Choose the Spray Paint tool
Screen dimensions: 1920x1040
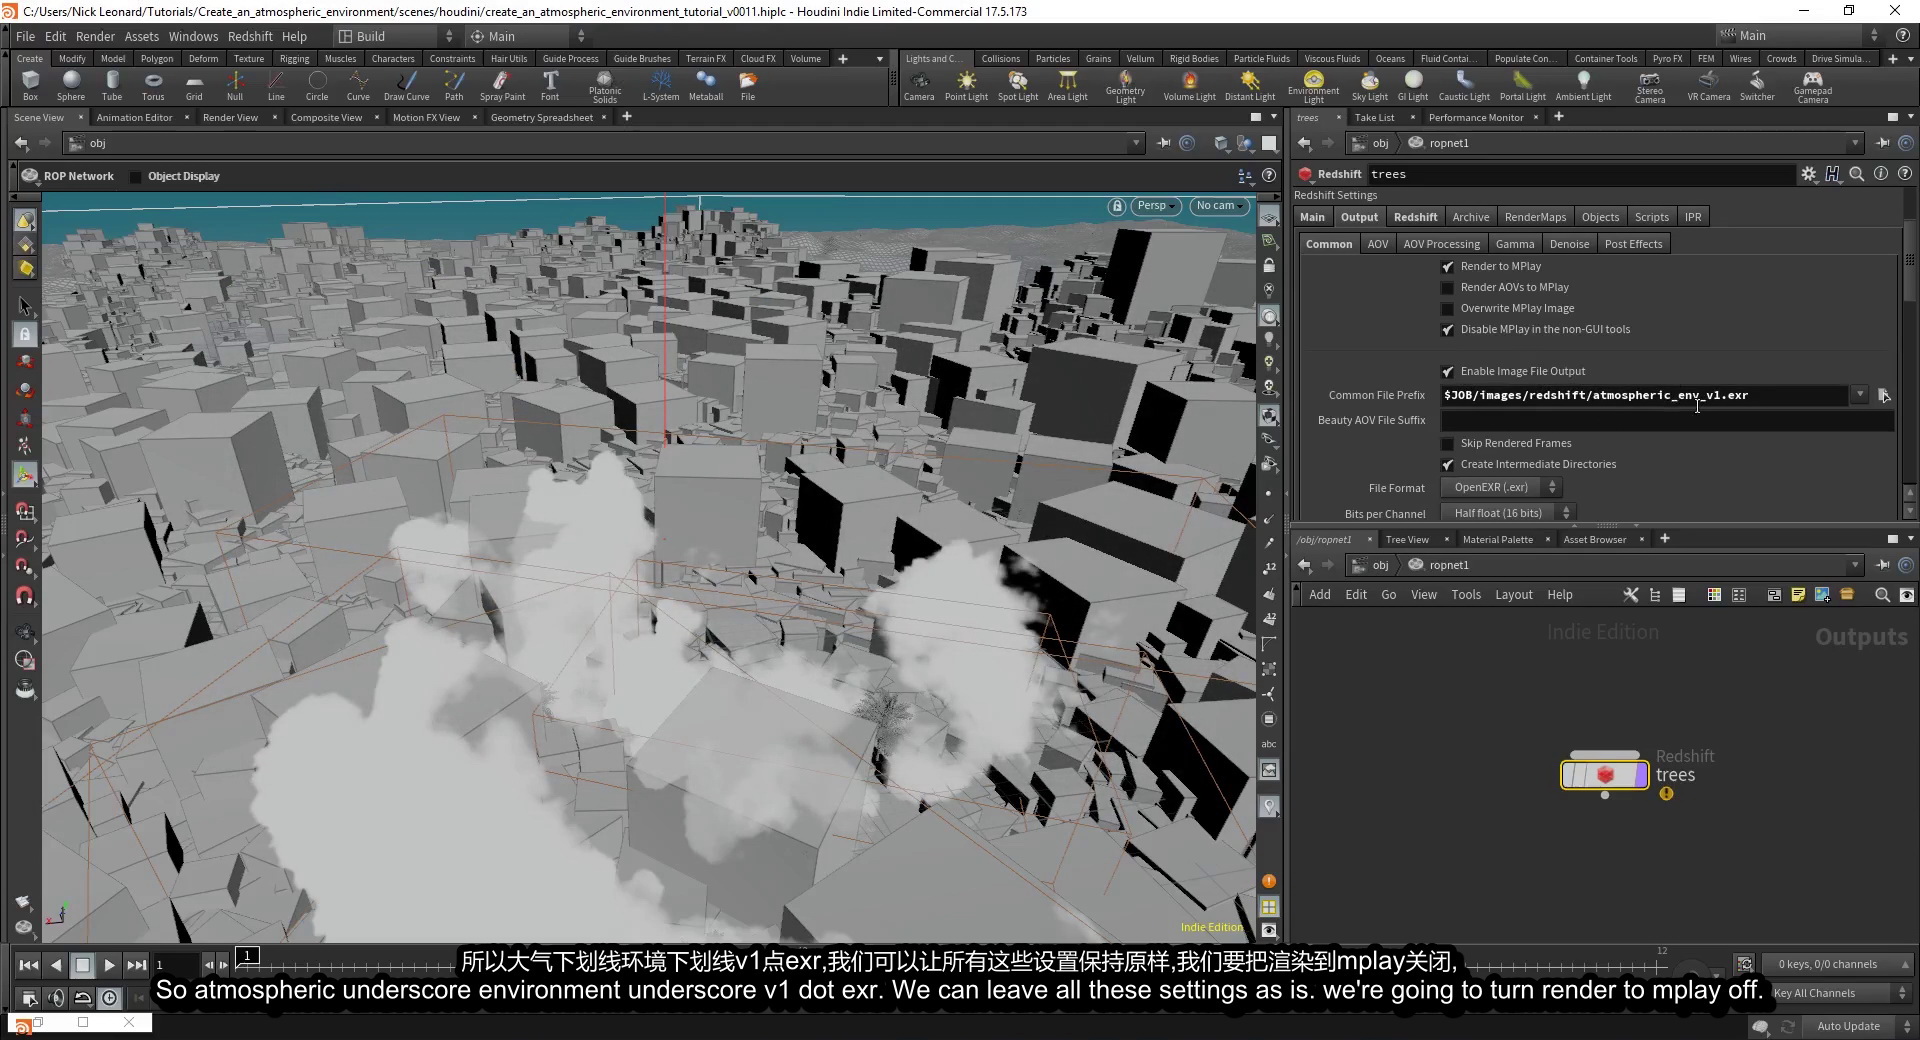pos(502,86)
